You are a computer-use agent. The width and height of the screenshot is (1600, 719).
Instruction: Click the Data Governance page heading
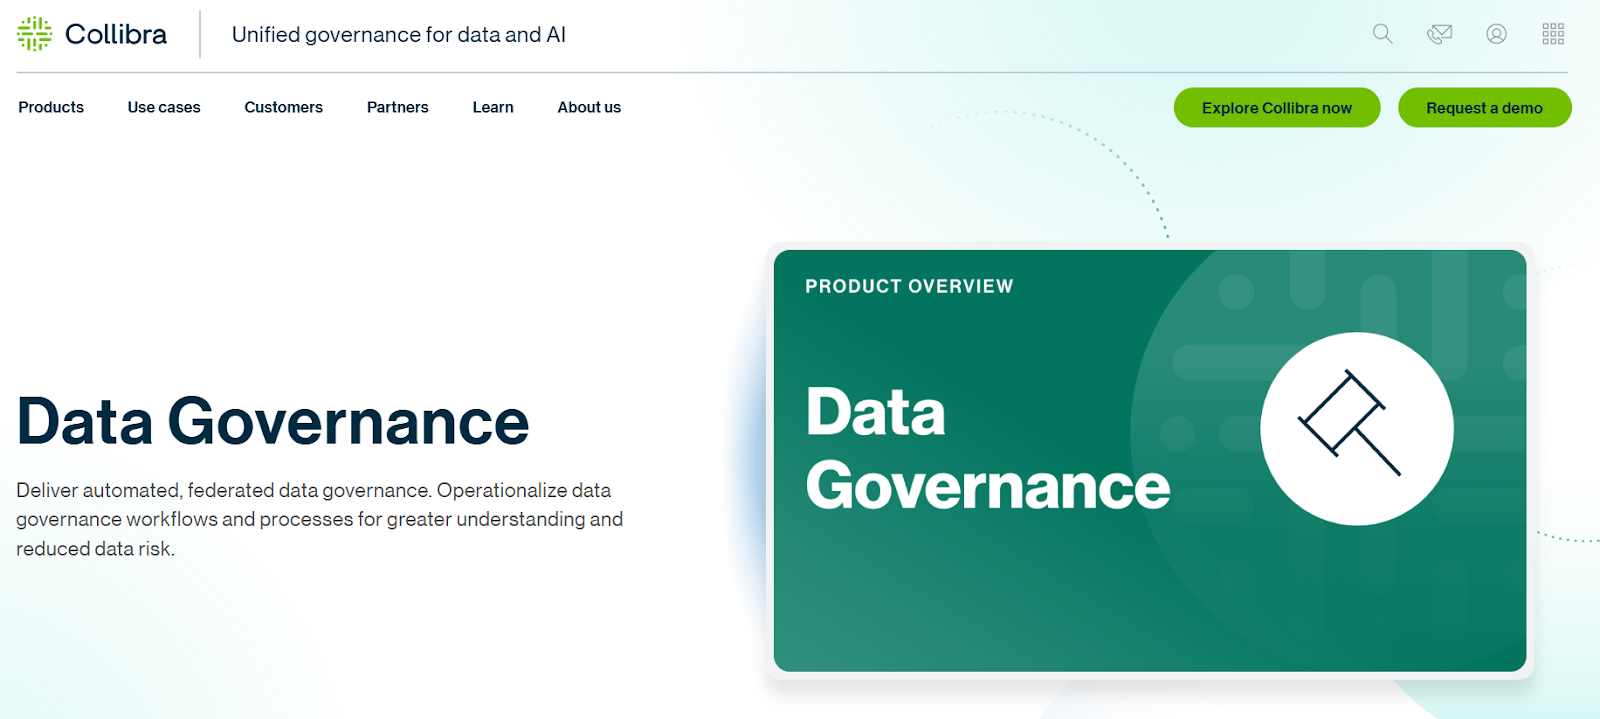(x=273, y=421)
